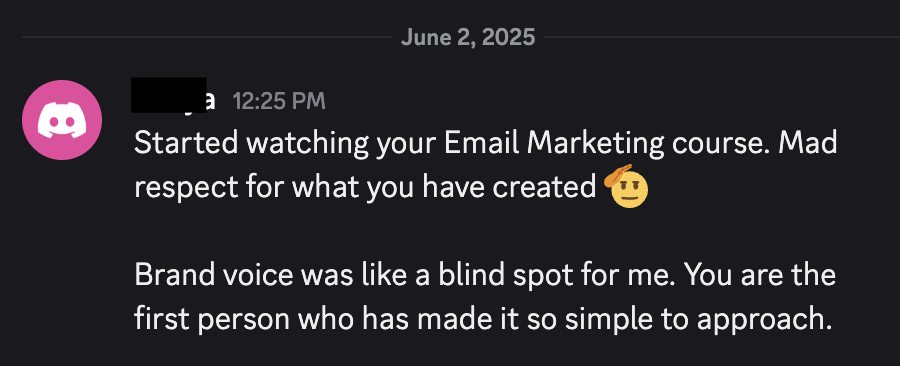Viewport: 900px width, 366px height.
Task: Click the divider line left of the date
Action: point(207,37)
